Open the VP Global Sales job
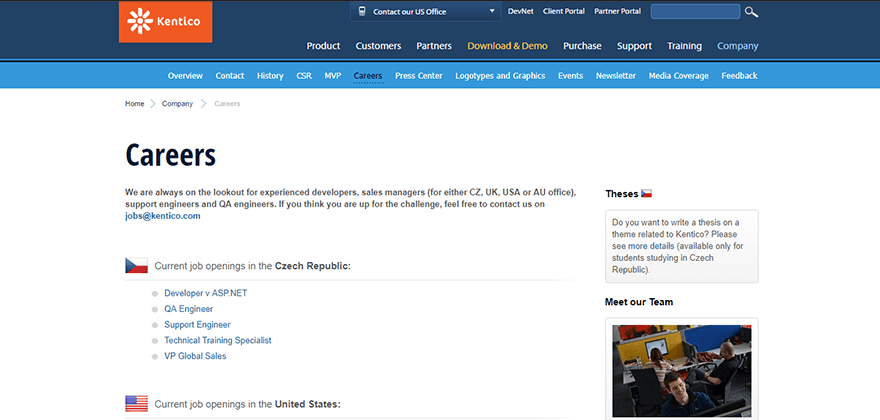This screenshot has width=880, height=420. click(x=195, y=356)
